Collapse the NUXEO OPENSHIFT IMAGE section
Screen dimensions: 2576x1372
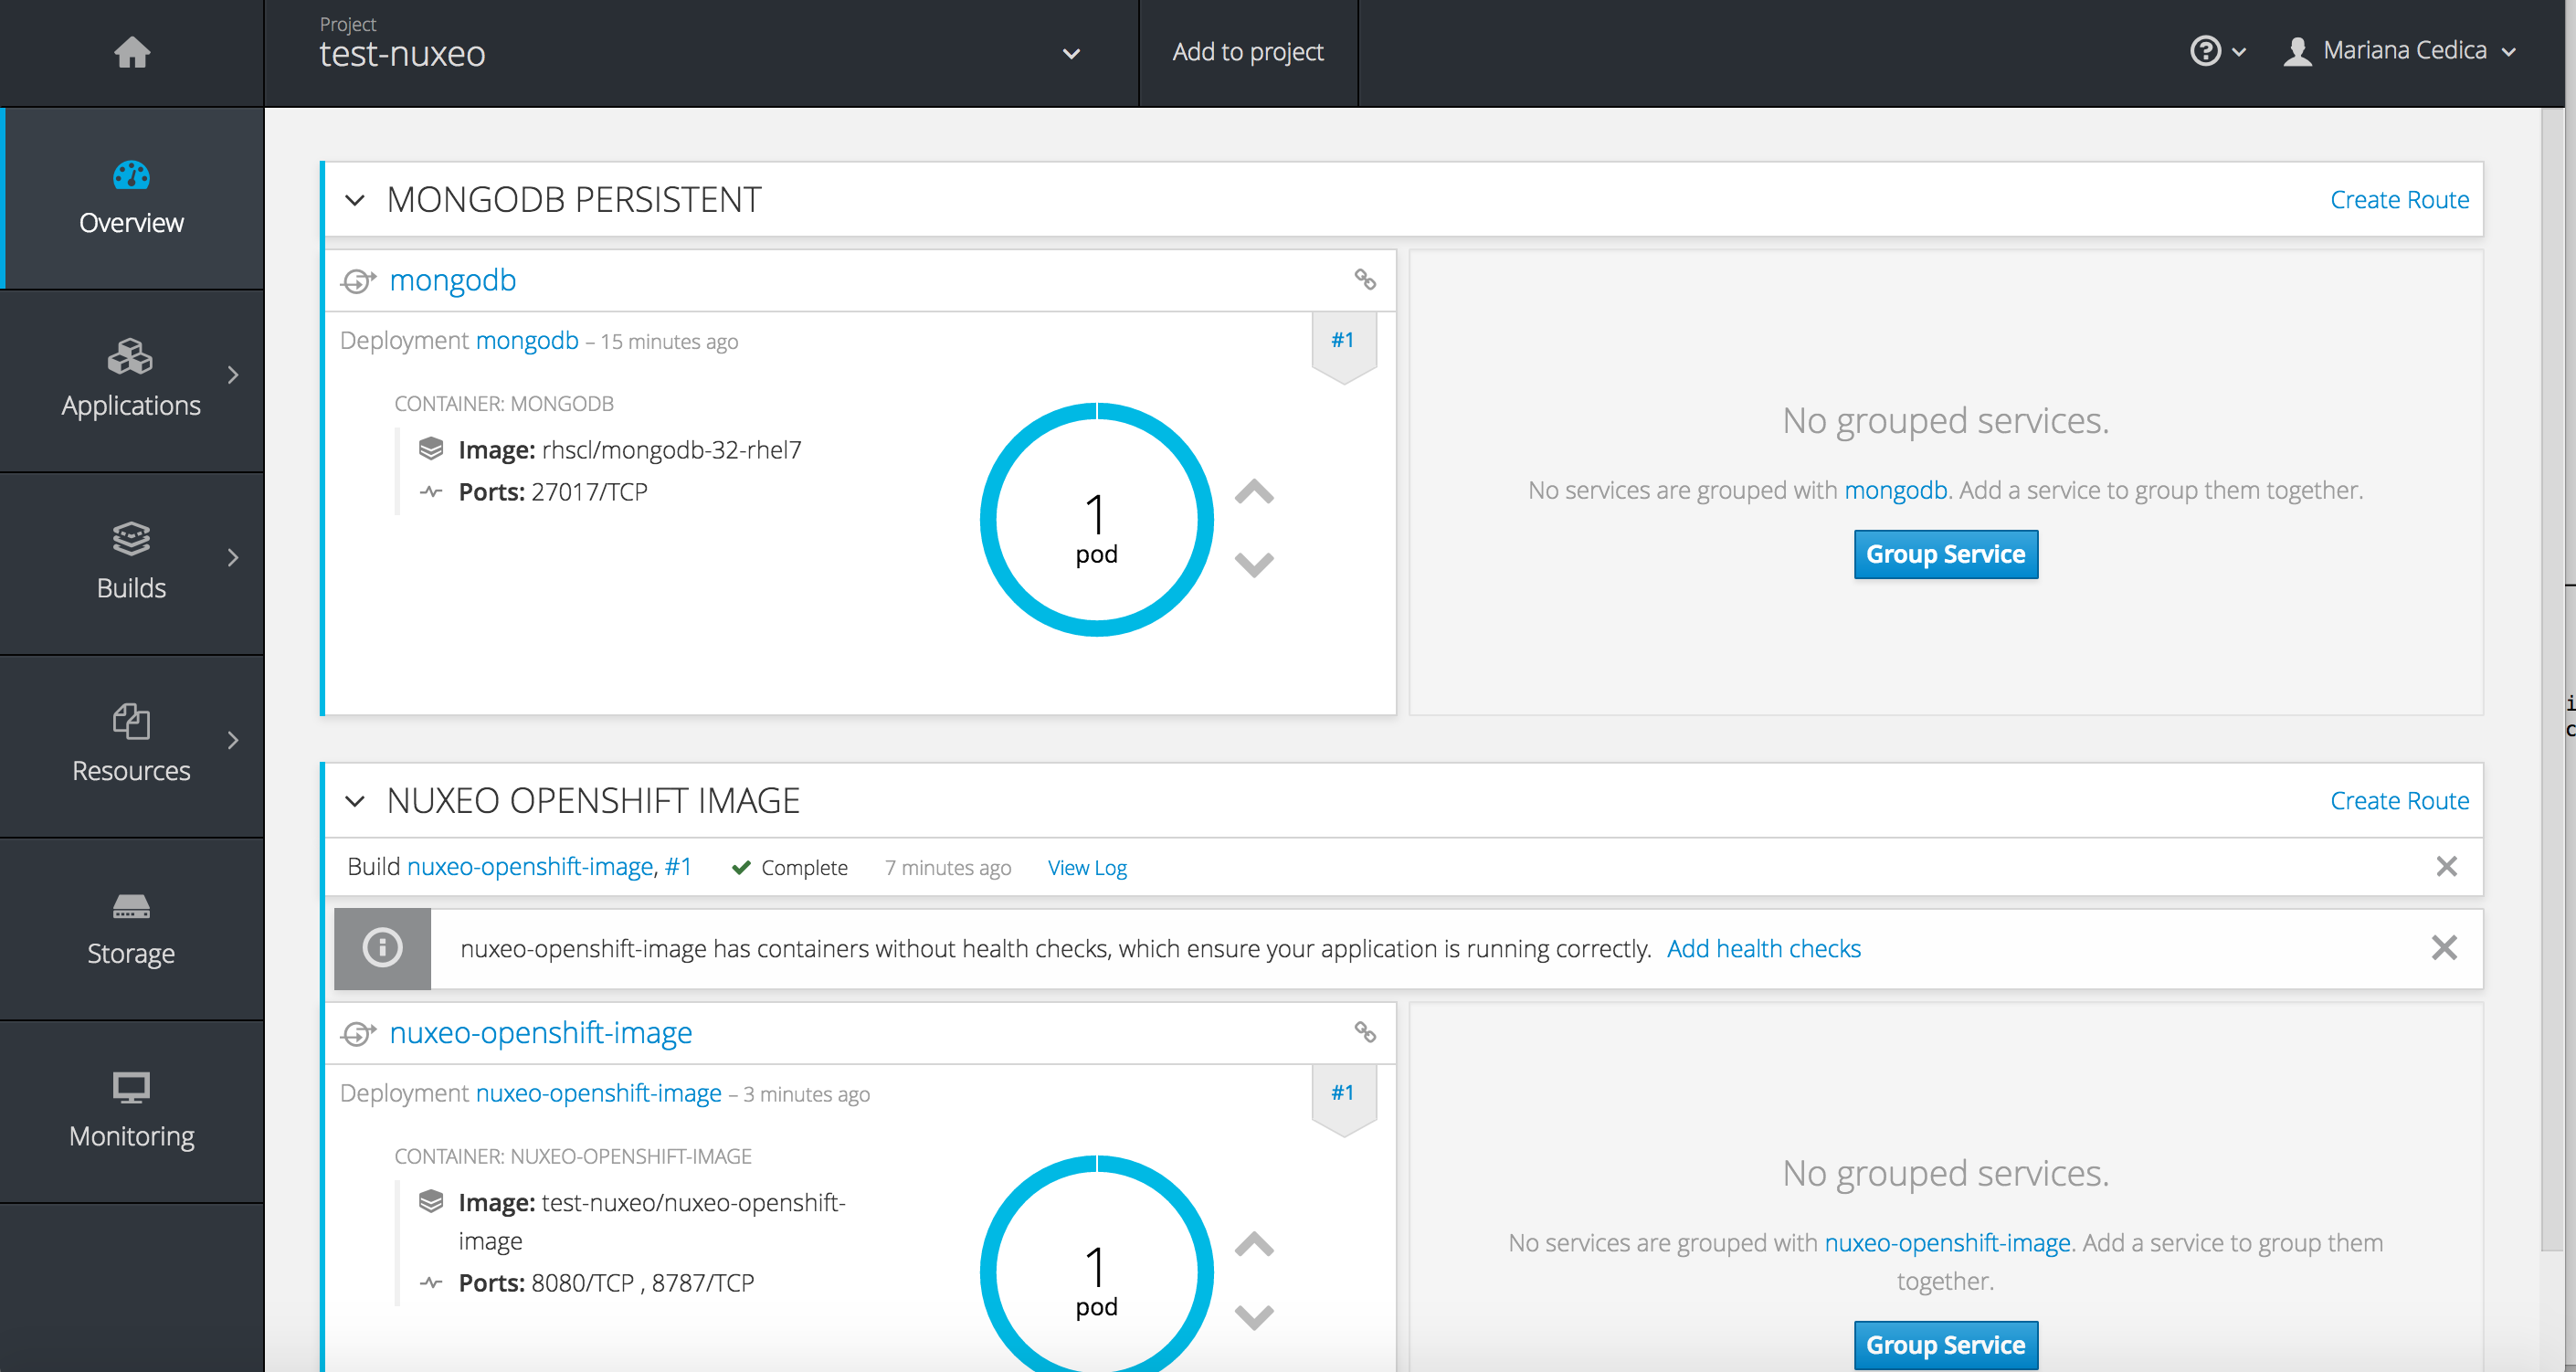[354, 800]
